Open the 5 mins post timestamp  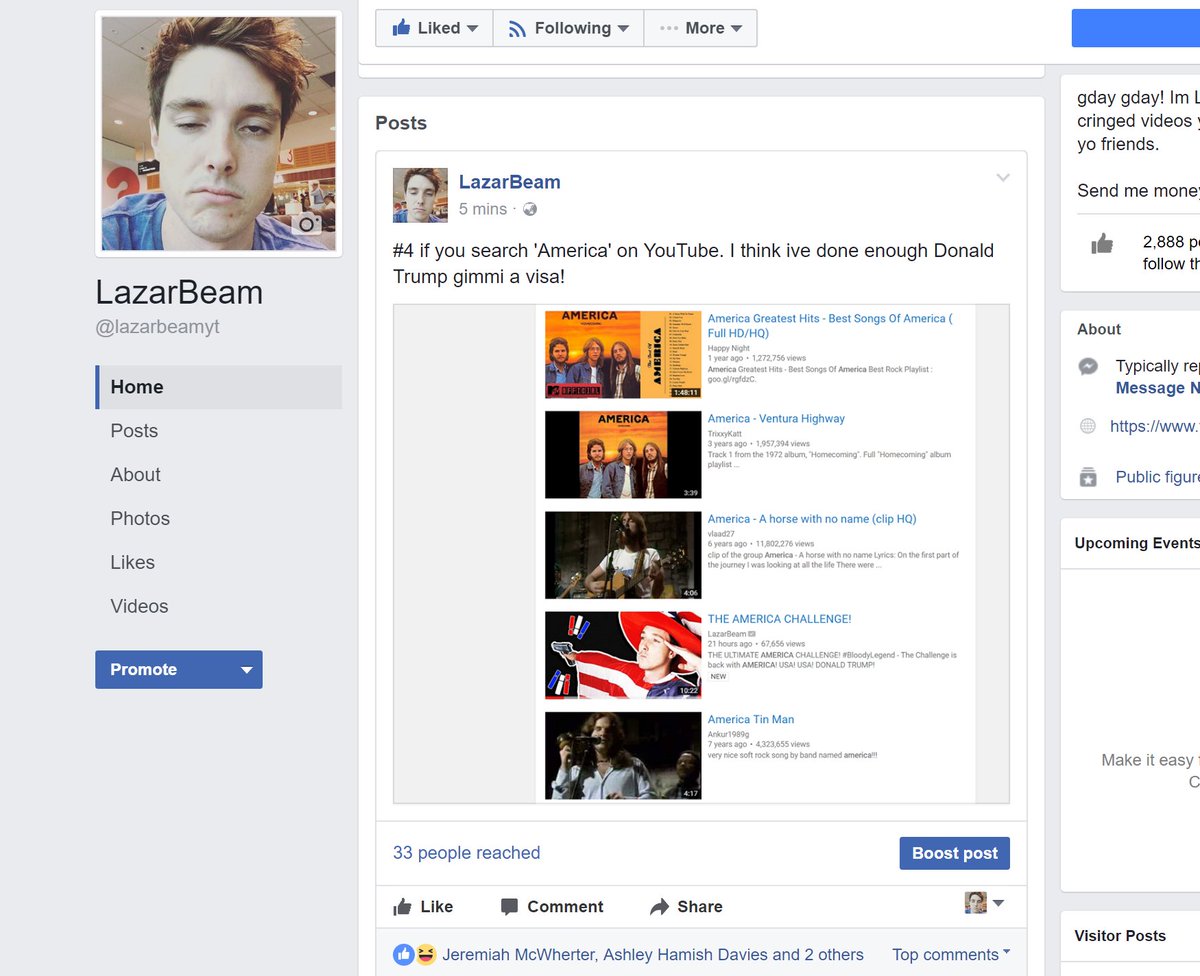[x=483, y=209]
